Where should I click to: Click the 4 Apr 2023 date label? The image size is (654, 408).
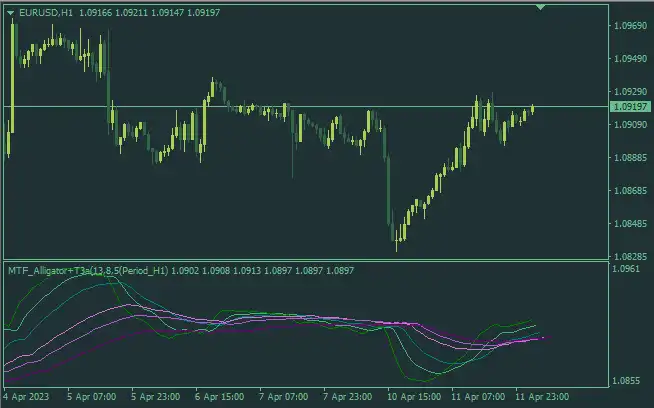pyautogui.click(x=27, y=395)
